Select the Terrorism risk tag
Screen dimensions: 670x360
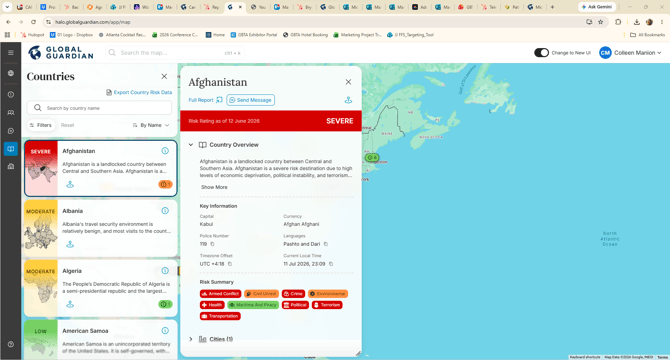point(327,305)
